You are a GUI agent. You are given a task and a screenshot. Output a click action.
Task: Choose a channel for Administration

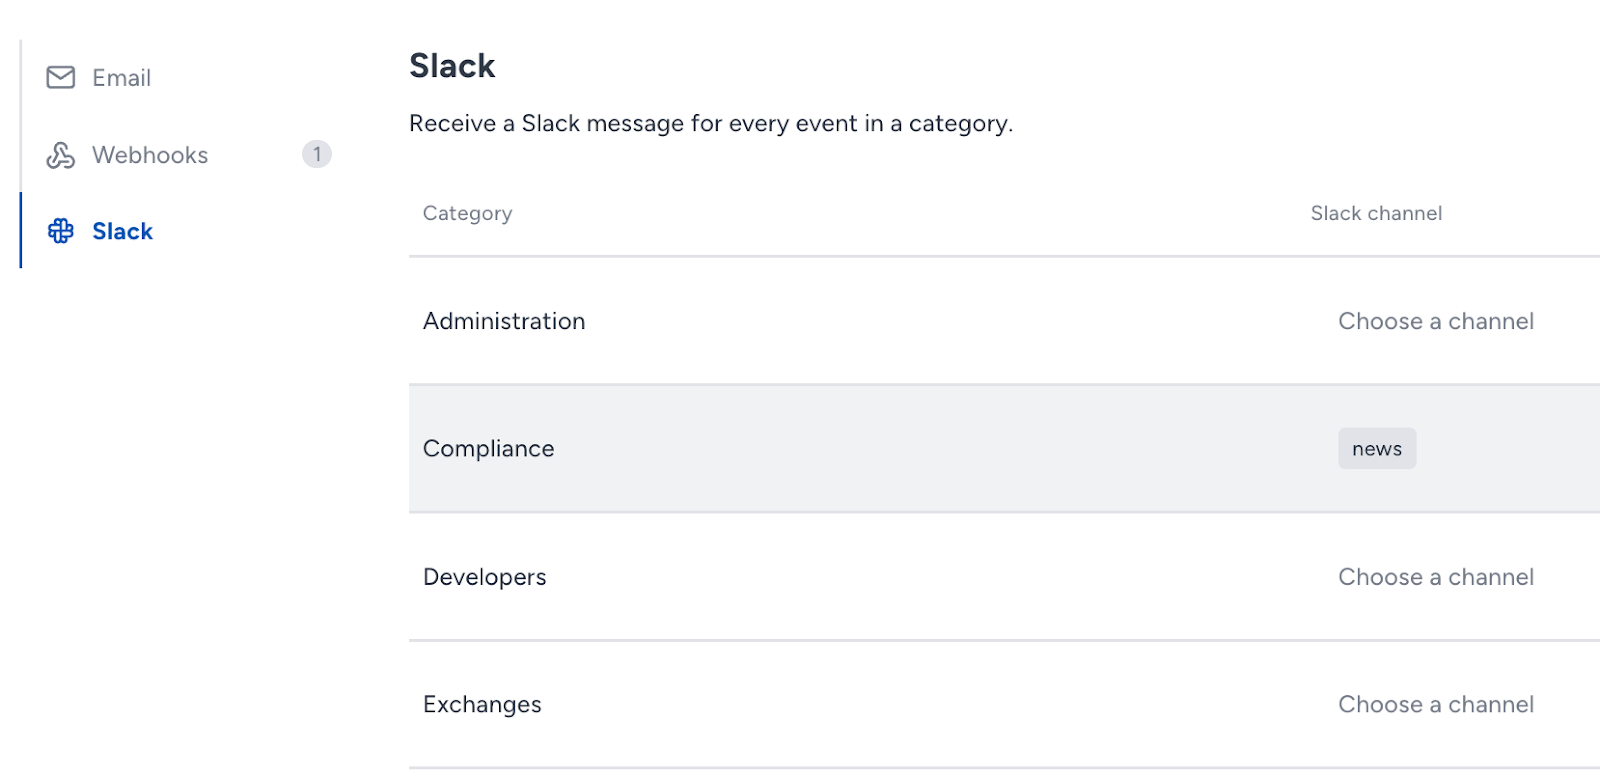(x=1436, y=321)
